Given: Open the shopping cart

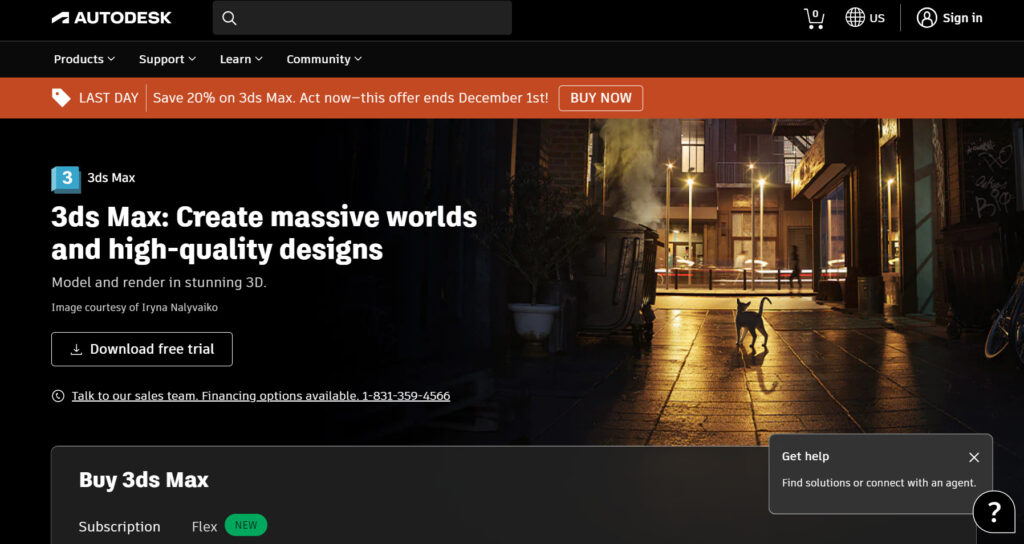Looking at the screenshot, I should point(814,18).
